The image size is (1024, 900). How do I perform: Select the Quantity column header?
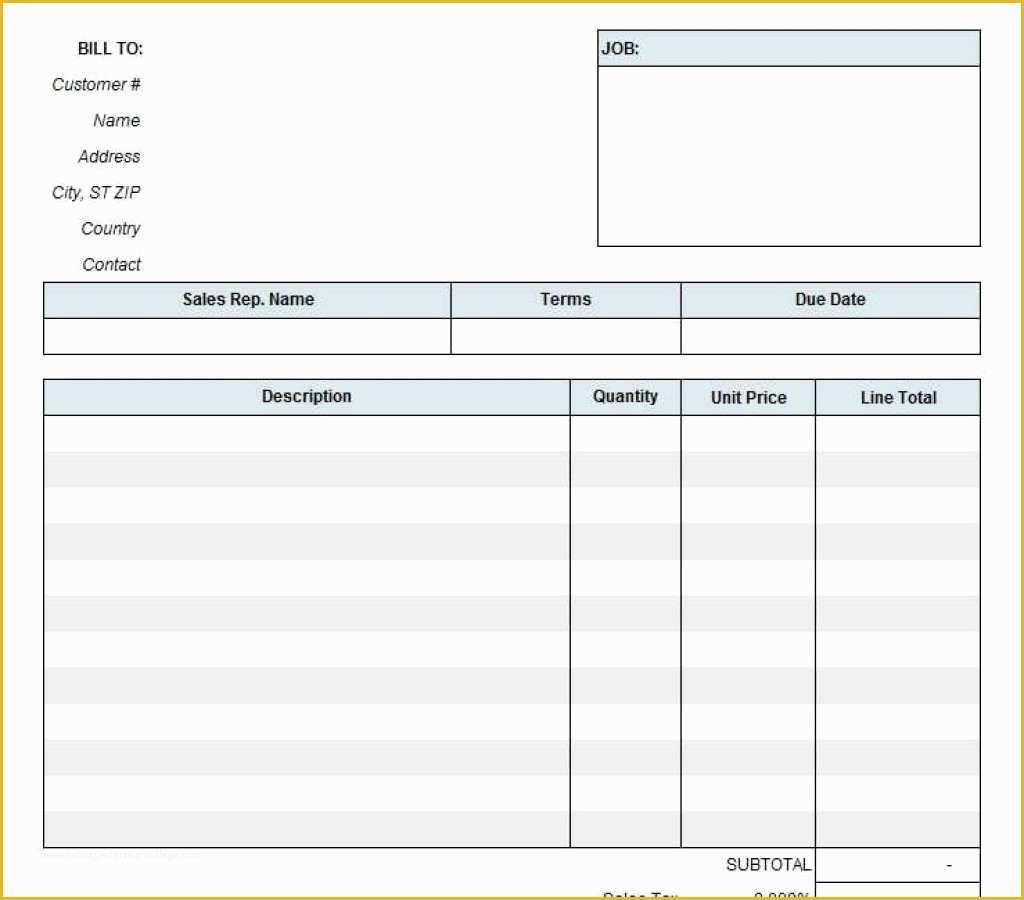click(x=625, y=397)
